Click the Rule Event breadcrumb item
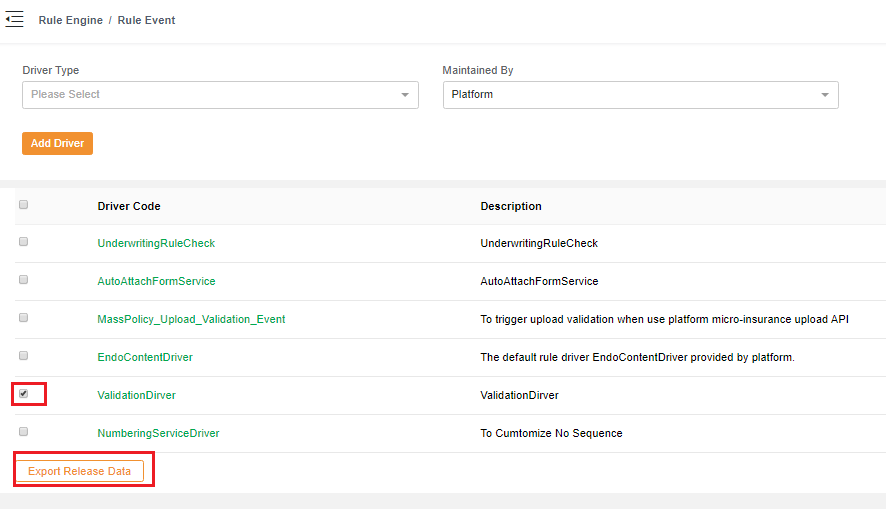The image size is (886, 509). pyautogui.click(x=146, y=20)
